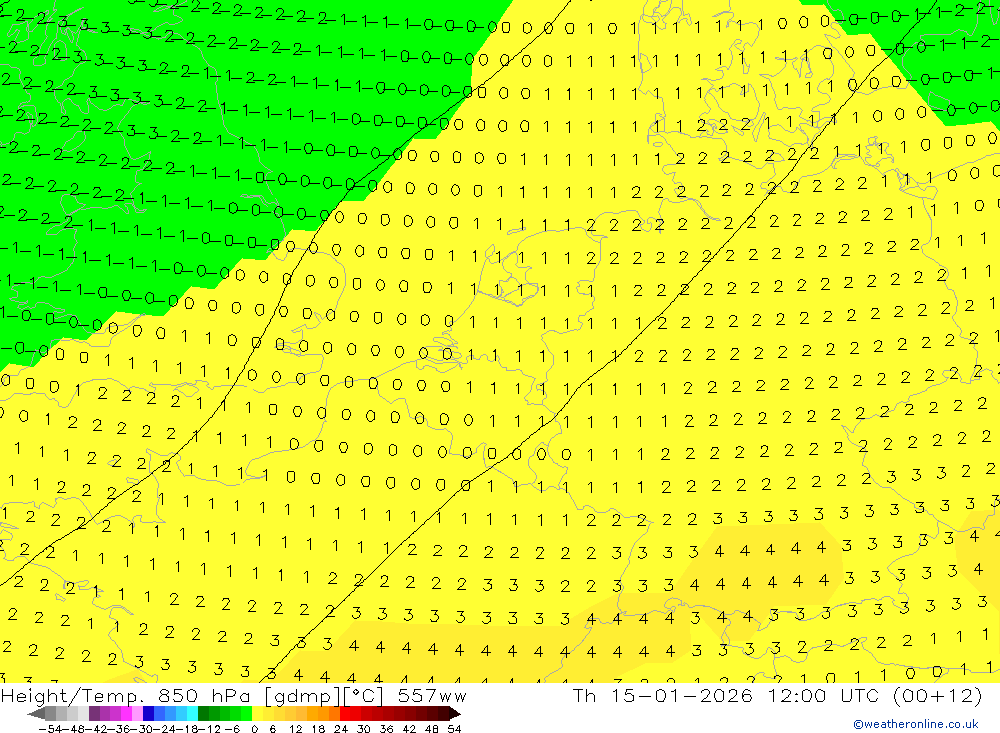1000x733 pixels.
Task: Select the bright red legend swatch above 24
Action: pyautogui.click(x=345, y=713)
